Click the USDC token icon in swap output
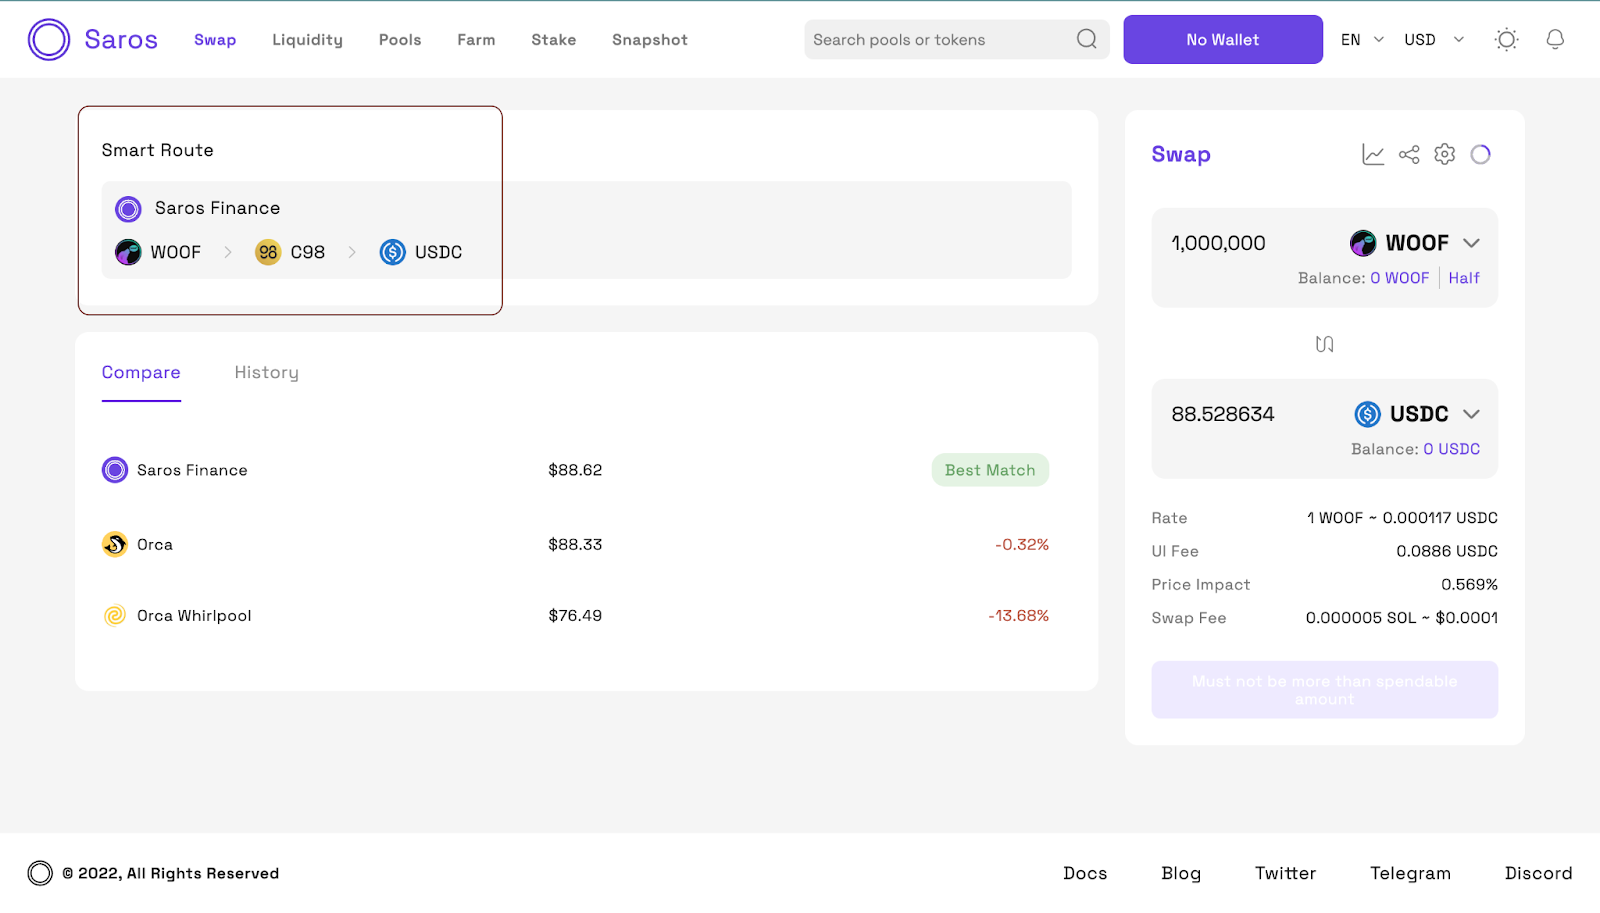 pos(1368,414)
